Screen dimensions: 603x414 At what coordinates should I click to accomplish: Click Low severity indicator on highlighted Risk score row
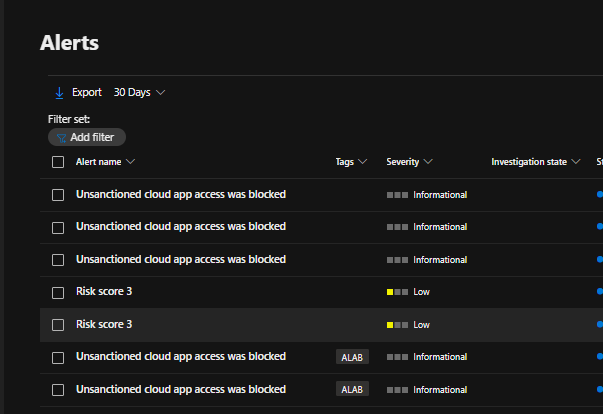tap(397, 325)
